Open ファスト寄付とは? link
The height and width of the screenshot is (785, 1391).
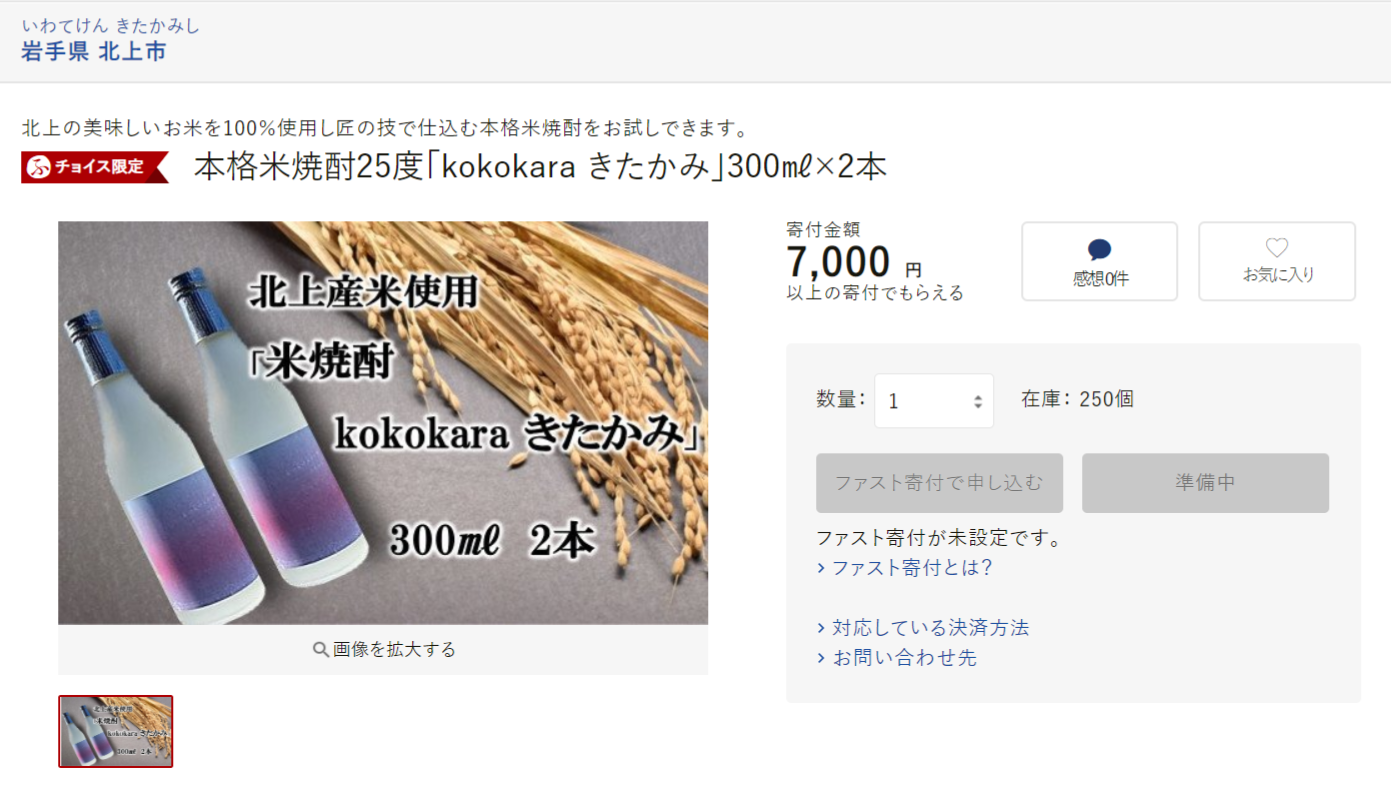point(912,568)
